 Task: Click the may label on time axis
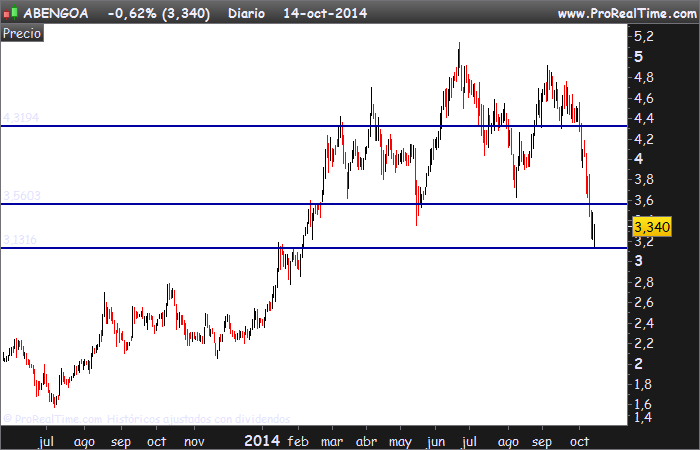click(400, 442)
